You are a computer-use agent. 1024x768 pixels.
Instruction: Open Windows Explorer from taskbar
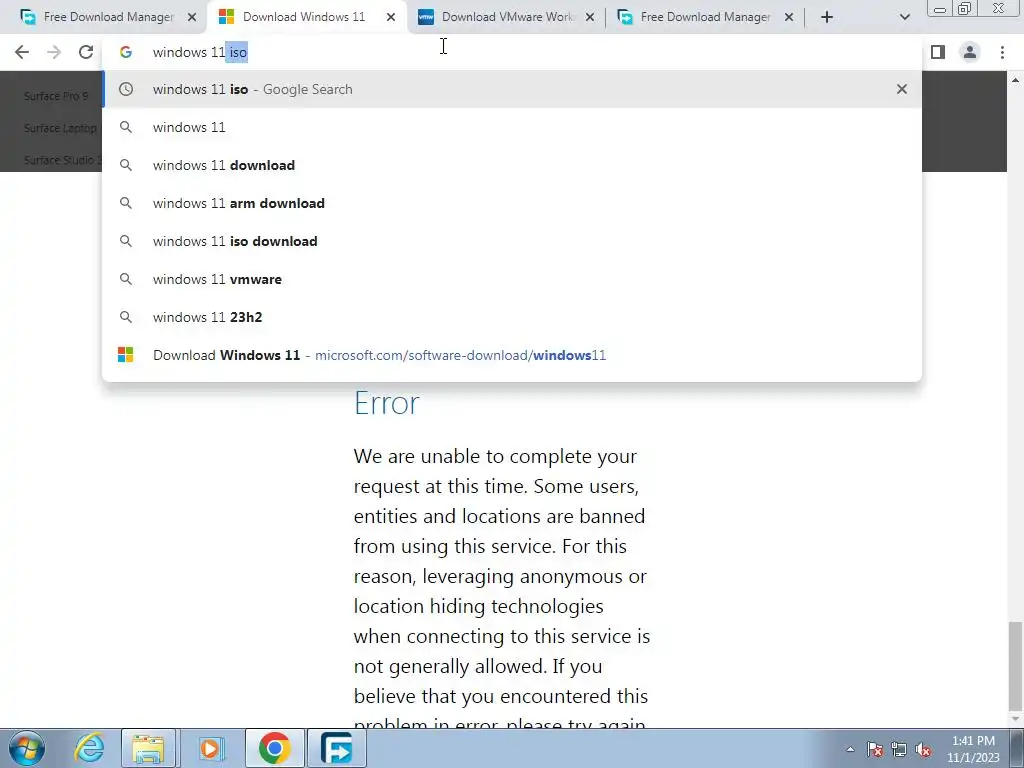pos(148,748)
